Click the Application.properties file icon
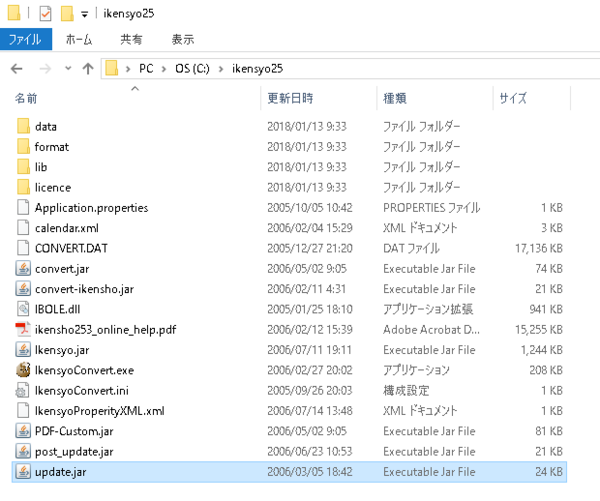Viewport: 600px width, 501px height. tap(23, 207)
